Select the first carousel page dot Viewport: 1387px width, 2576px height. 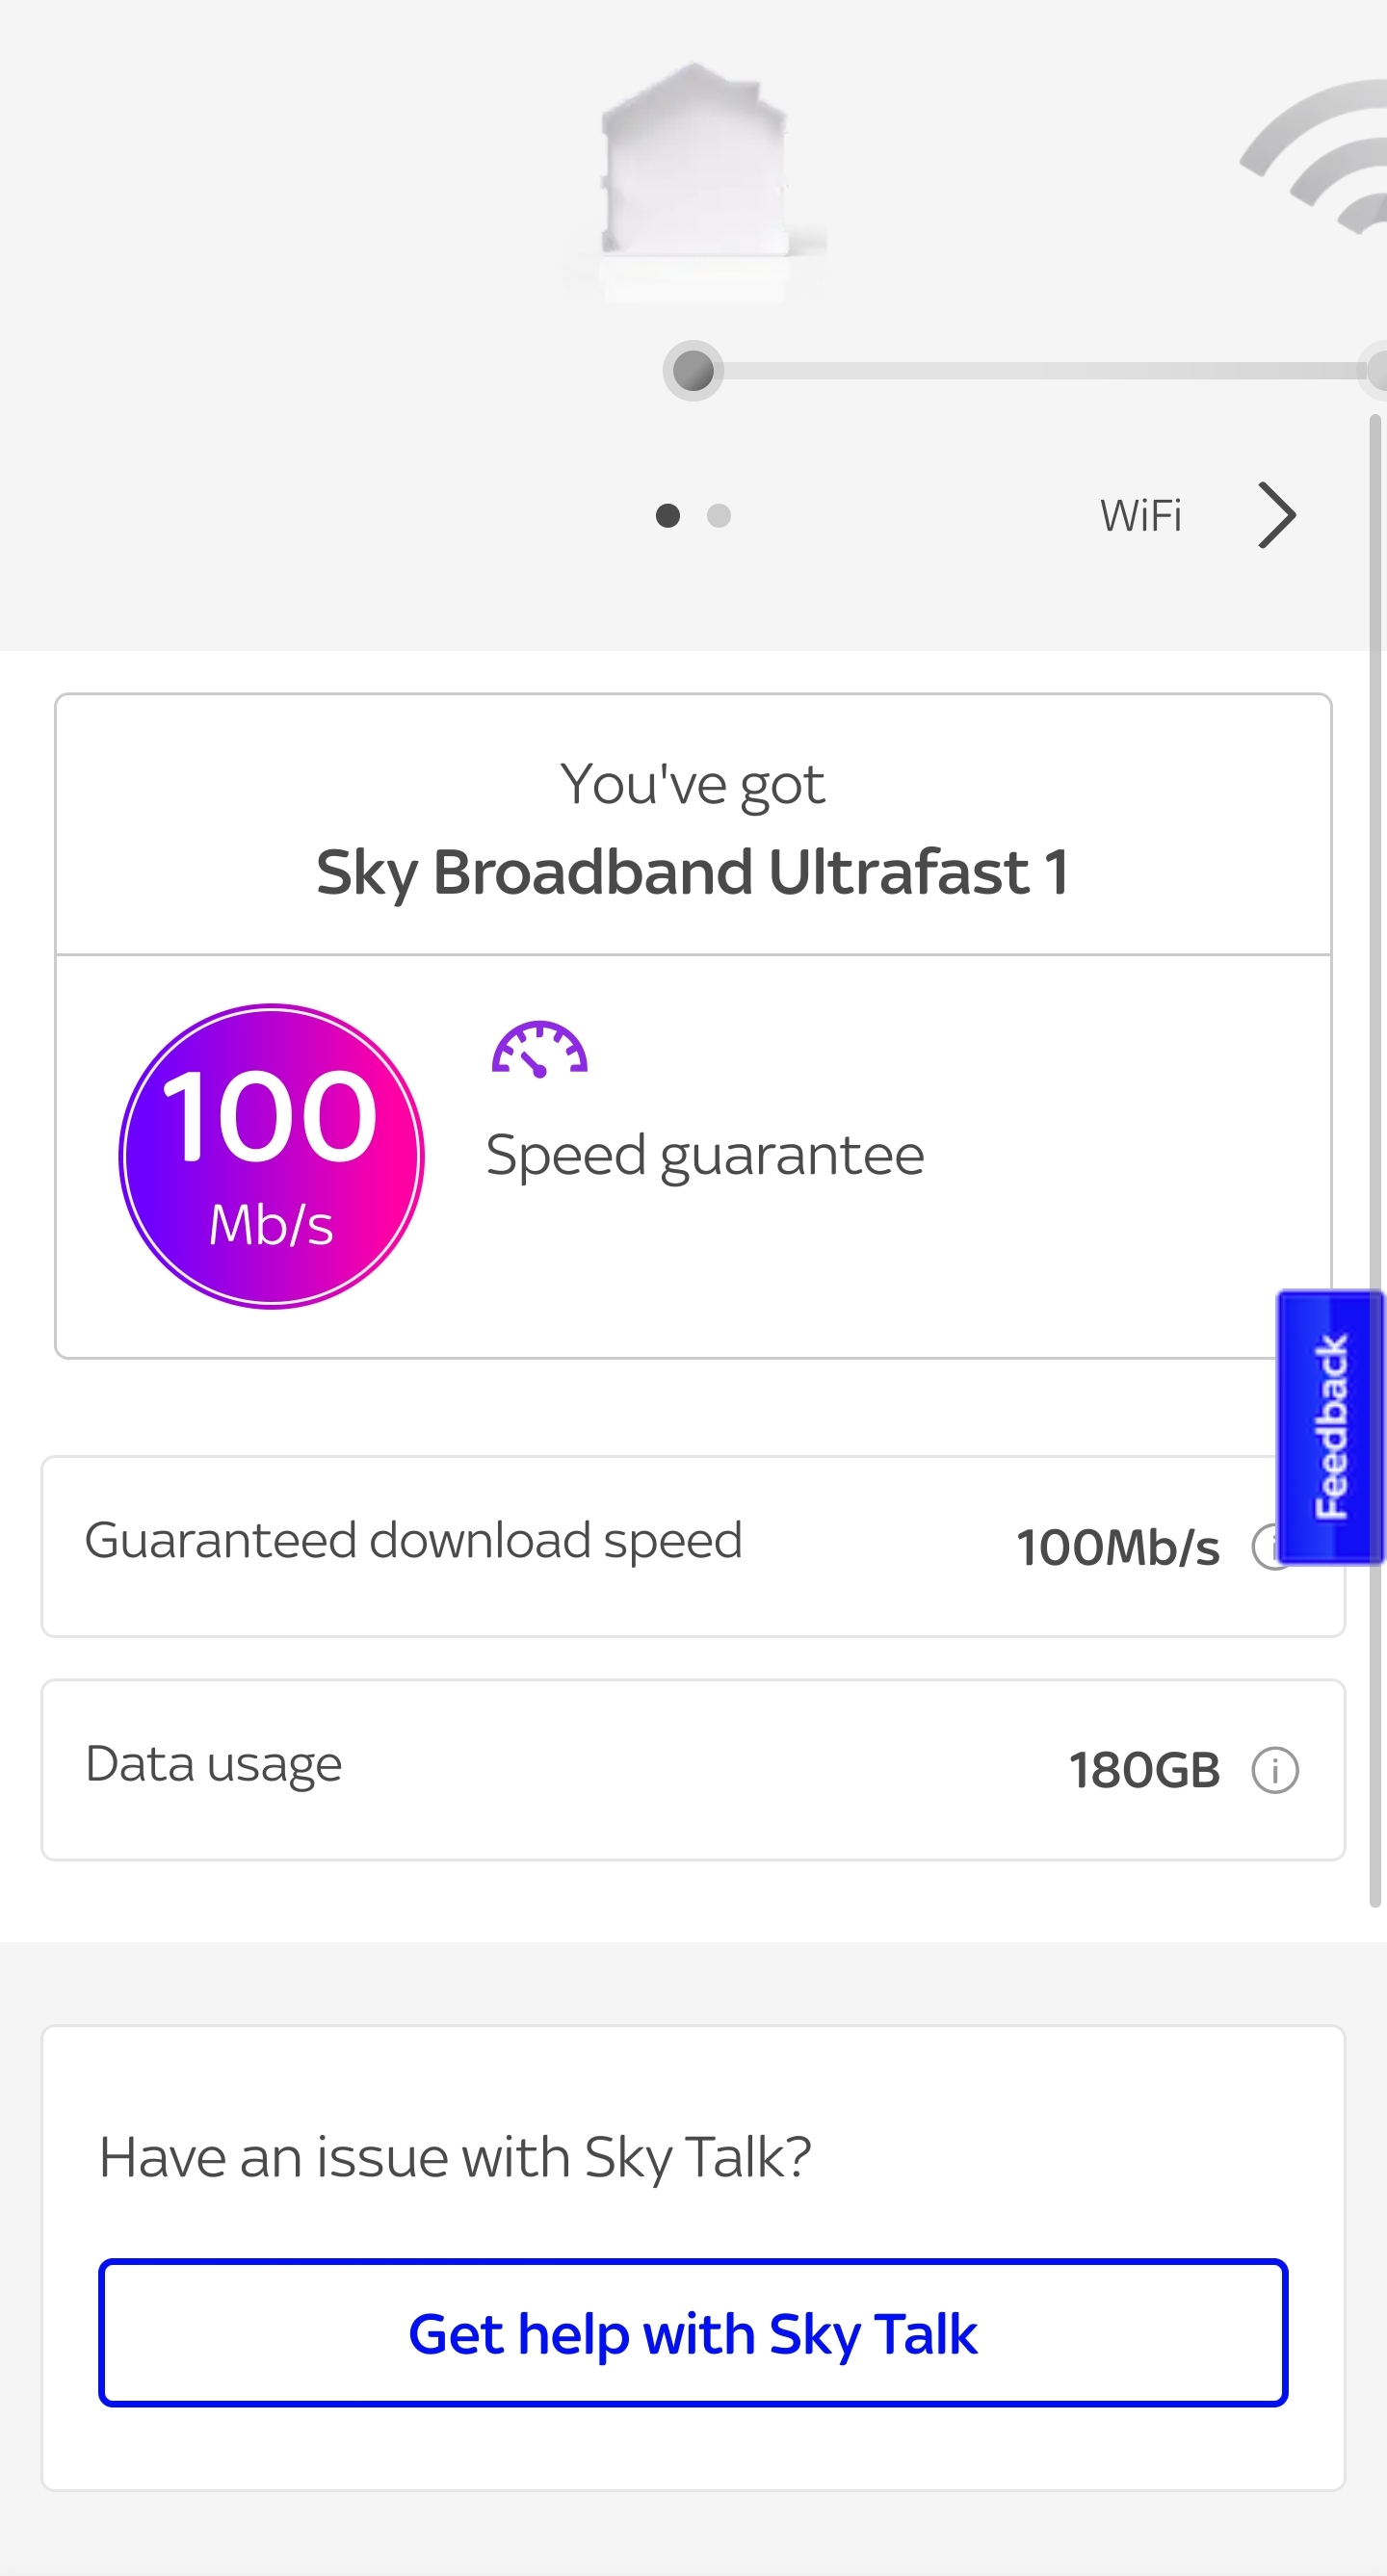click(668, 515)
